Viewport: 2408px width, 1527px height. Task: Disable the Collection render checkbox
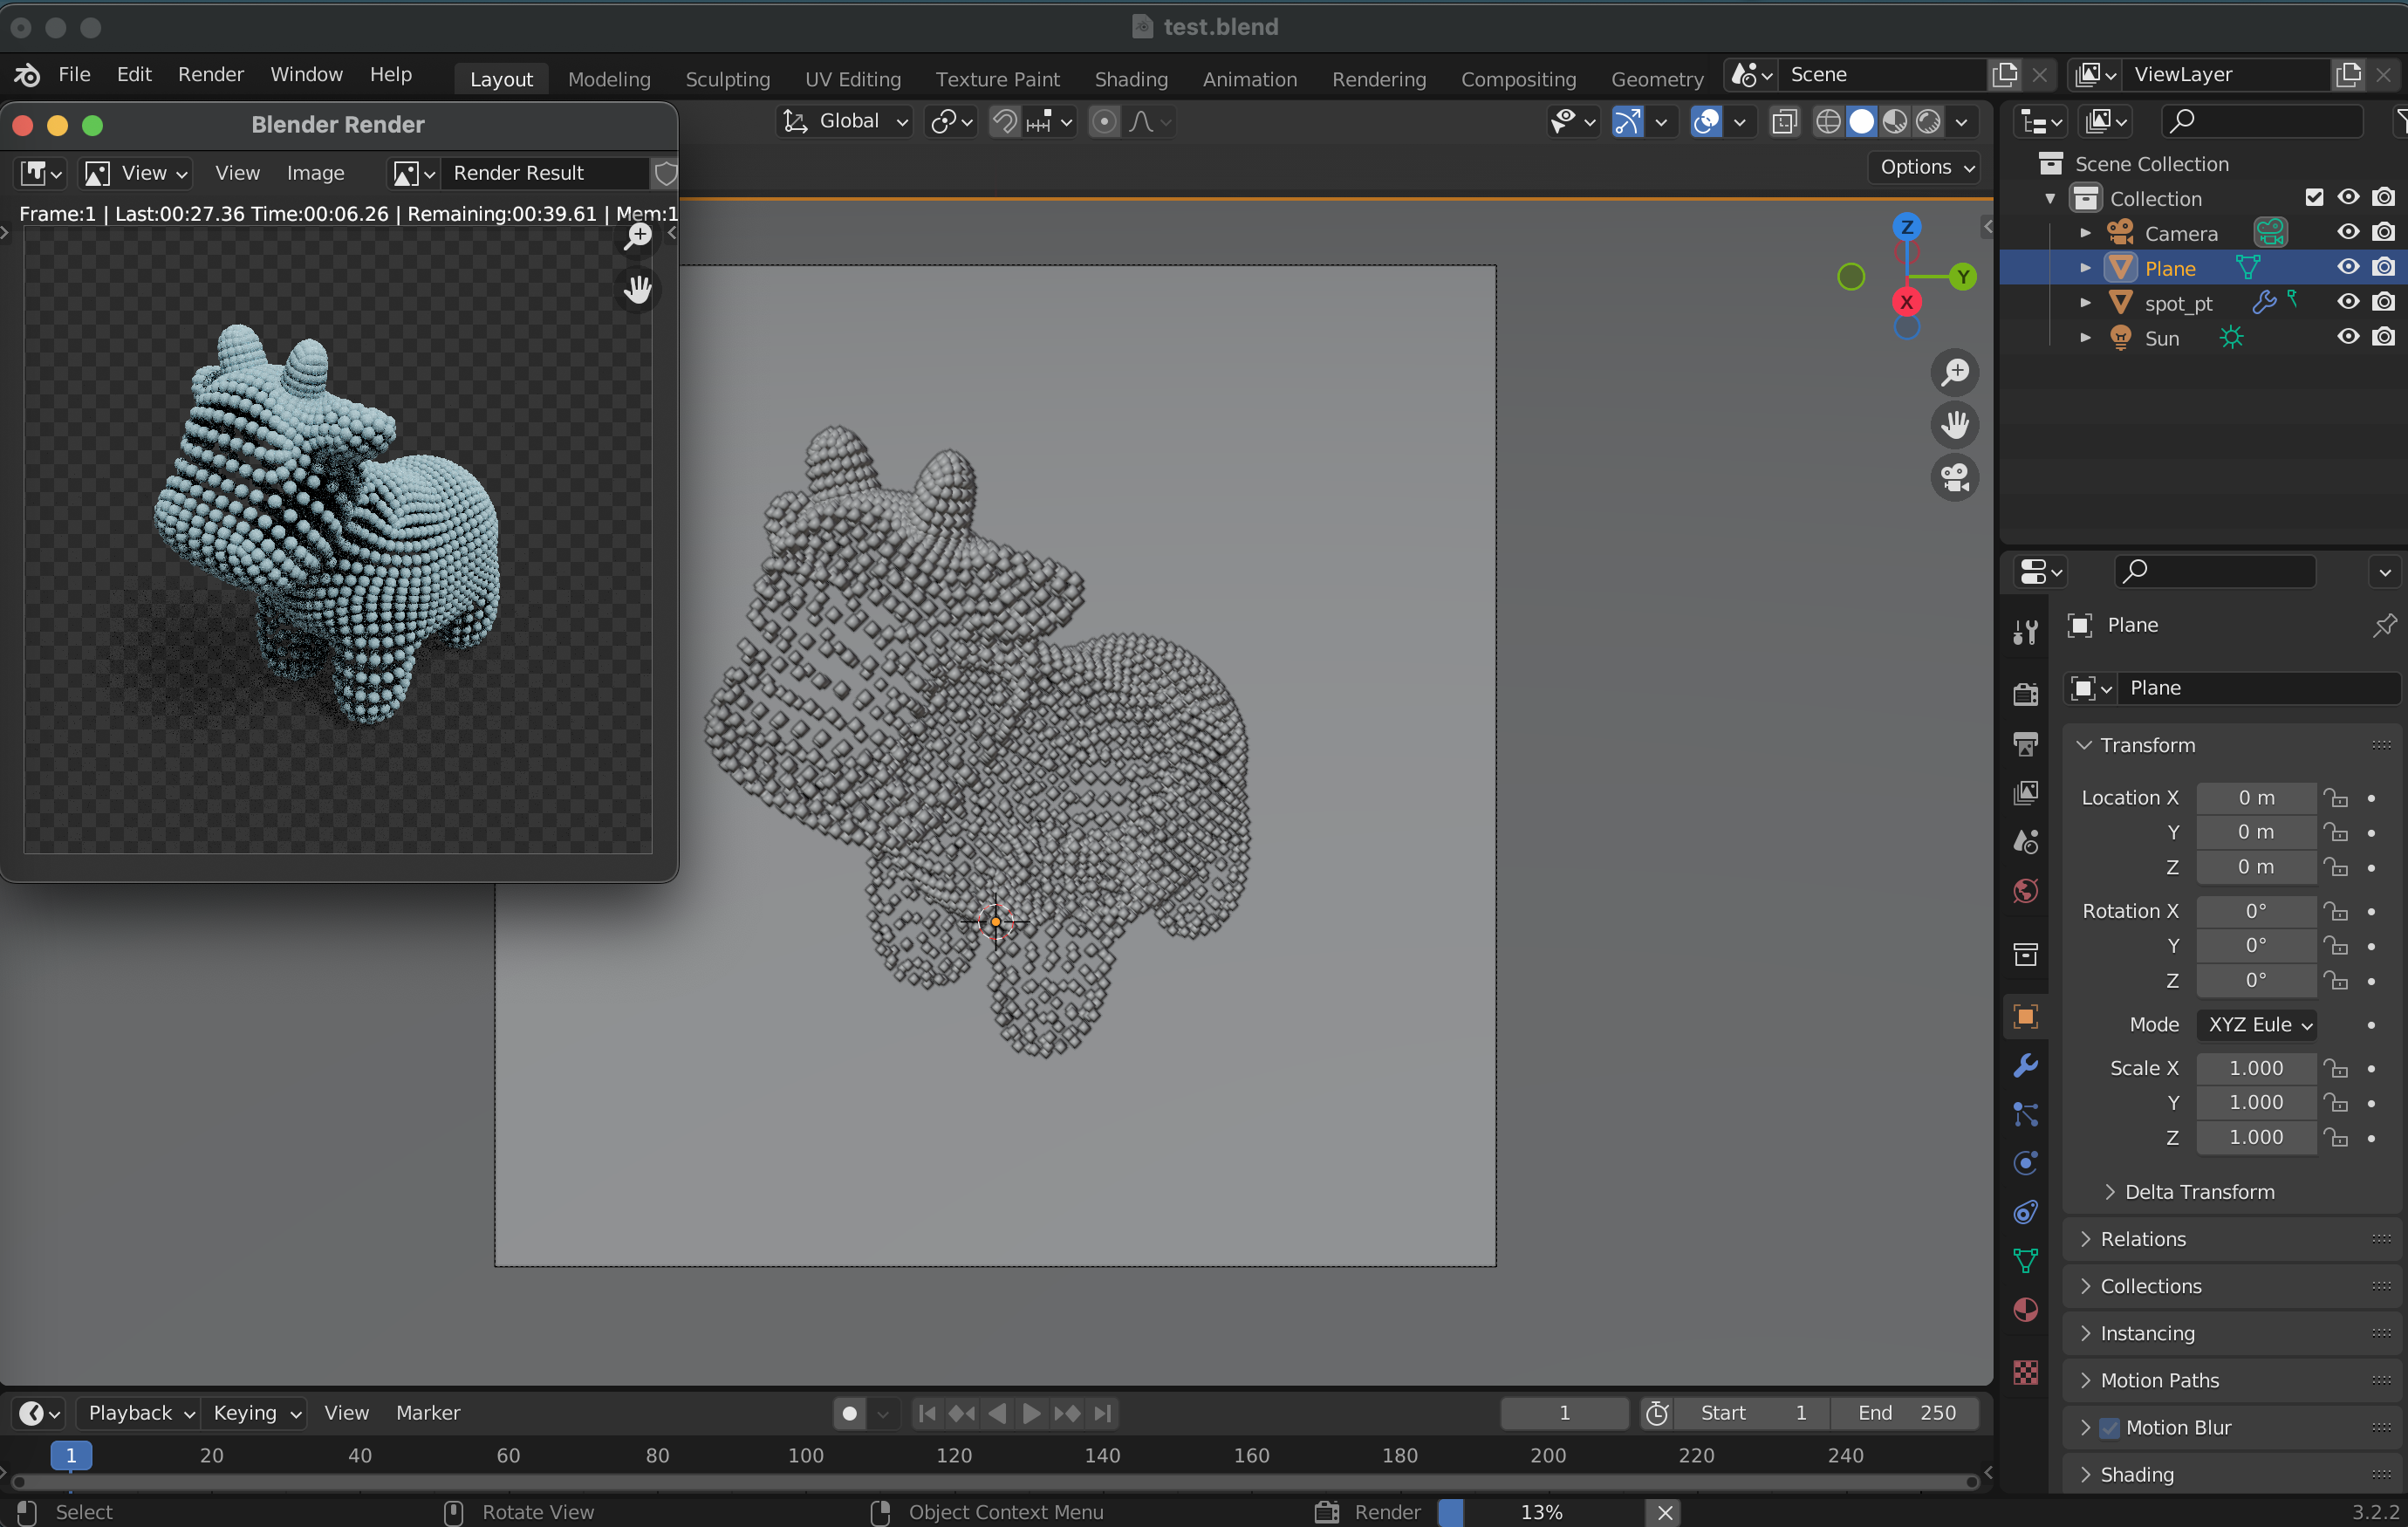pos(2383,197)
